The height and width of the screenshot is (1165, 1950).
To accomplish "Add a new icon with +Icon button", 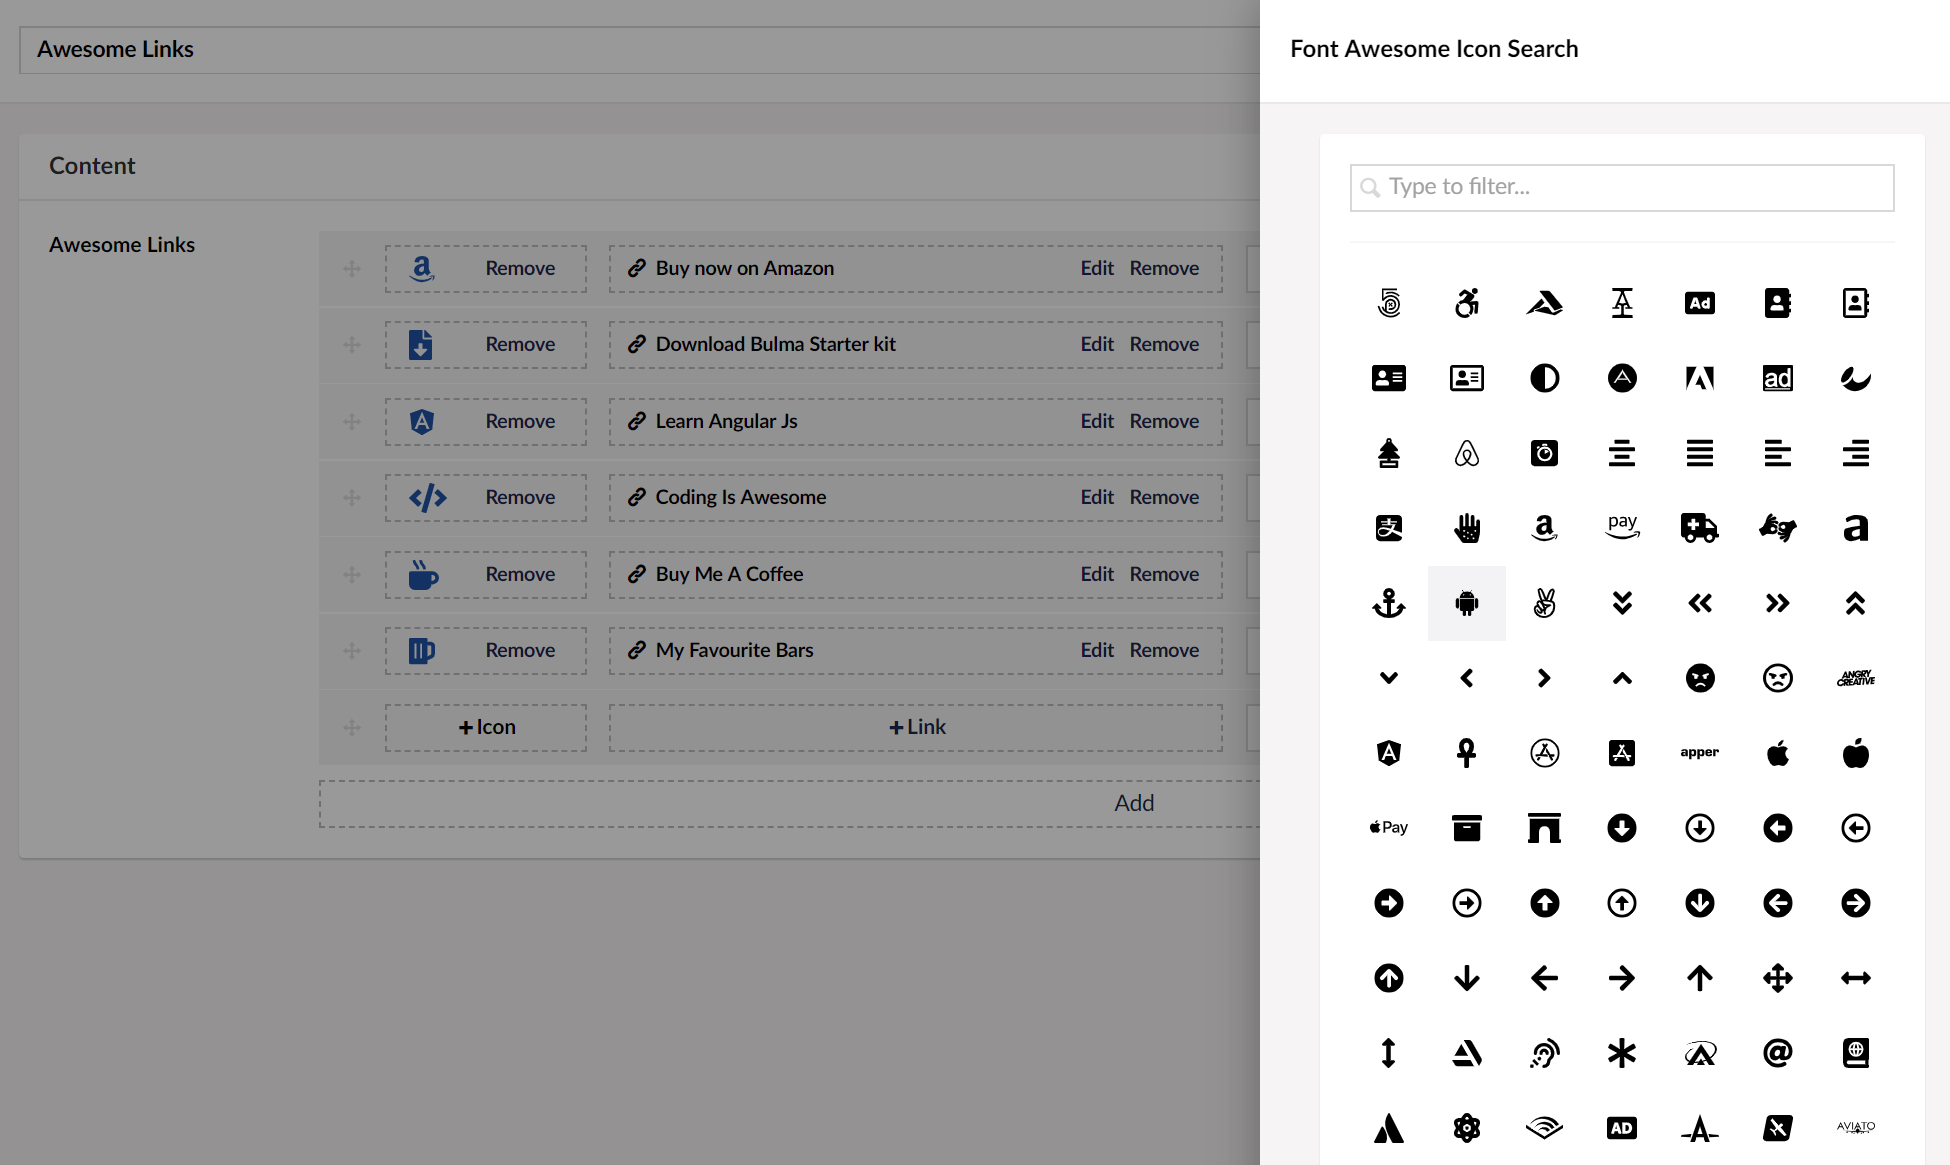I will click(486, 727).
